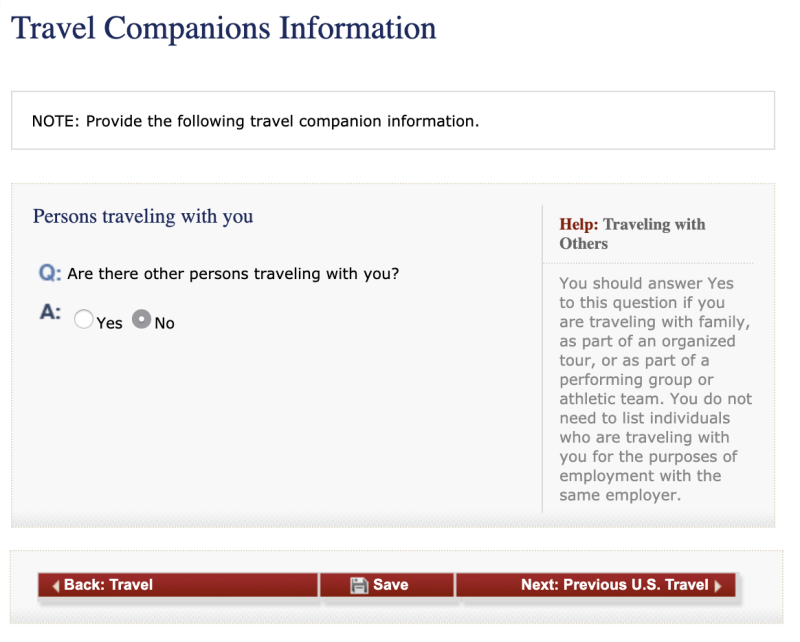Click the 'Persons traveling with you' heading
The height and width of the screenshot is (642, 800).
tap(143, 216)
